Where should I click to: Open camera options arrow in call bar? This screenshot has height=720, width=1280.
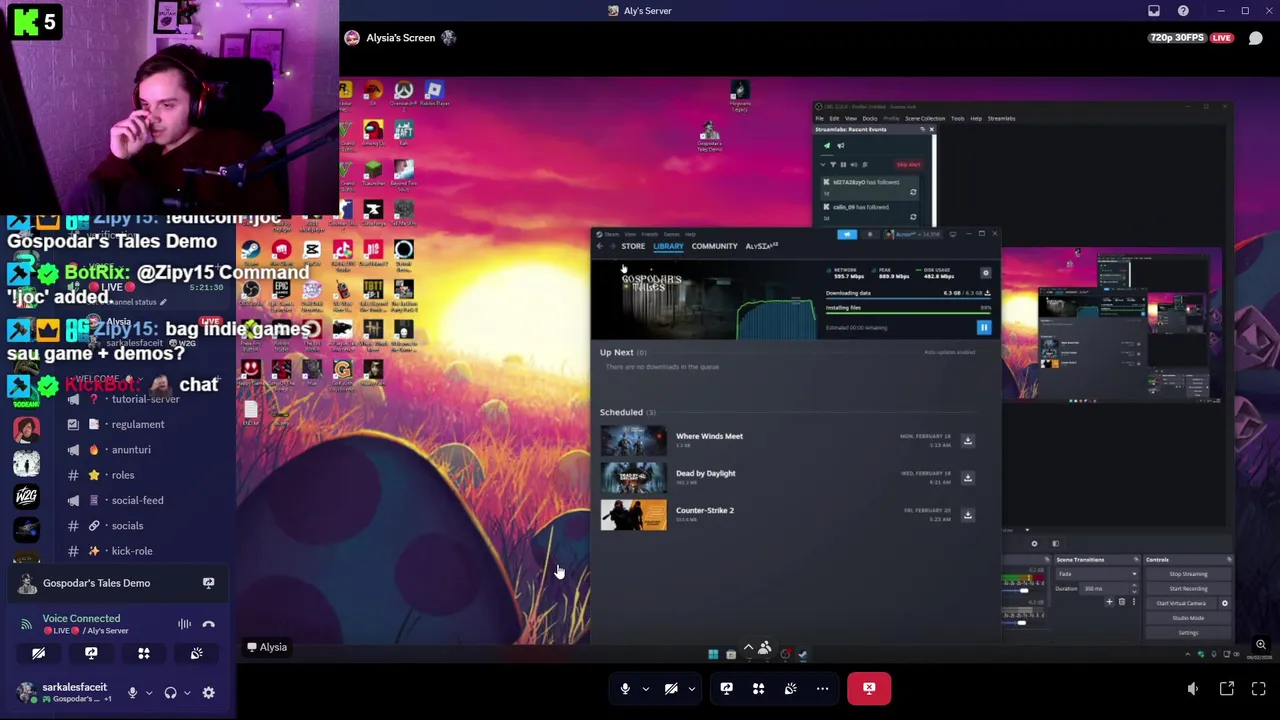pyautogui.click(x=691, y=689)
